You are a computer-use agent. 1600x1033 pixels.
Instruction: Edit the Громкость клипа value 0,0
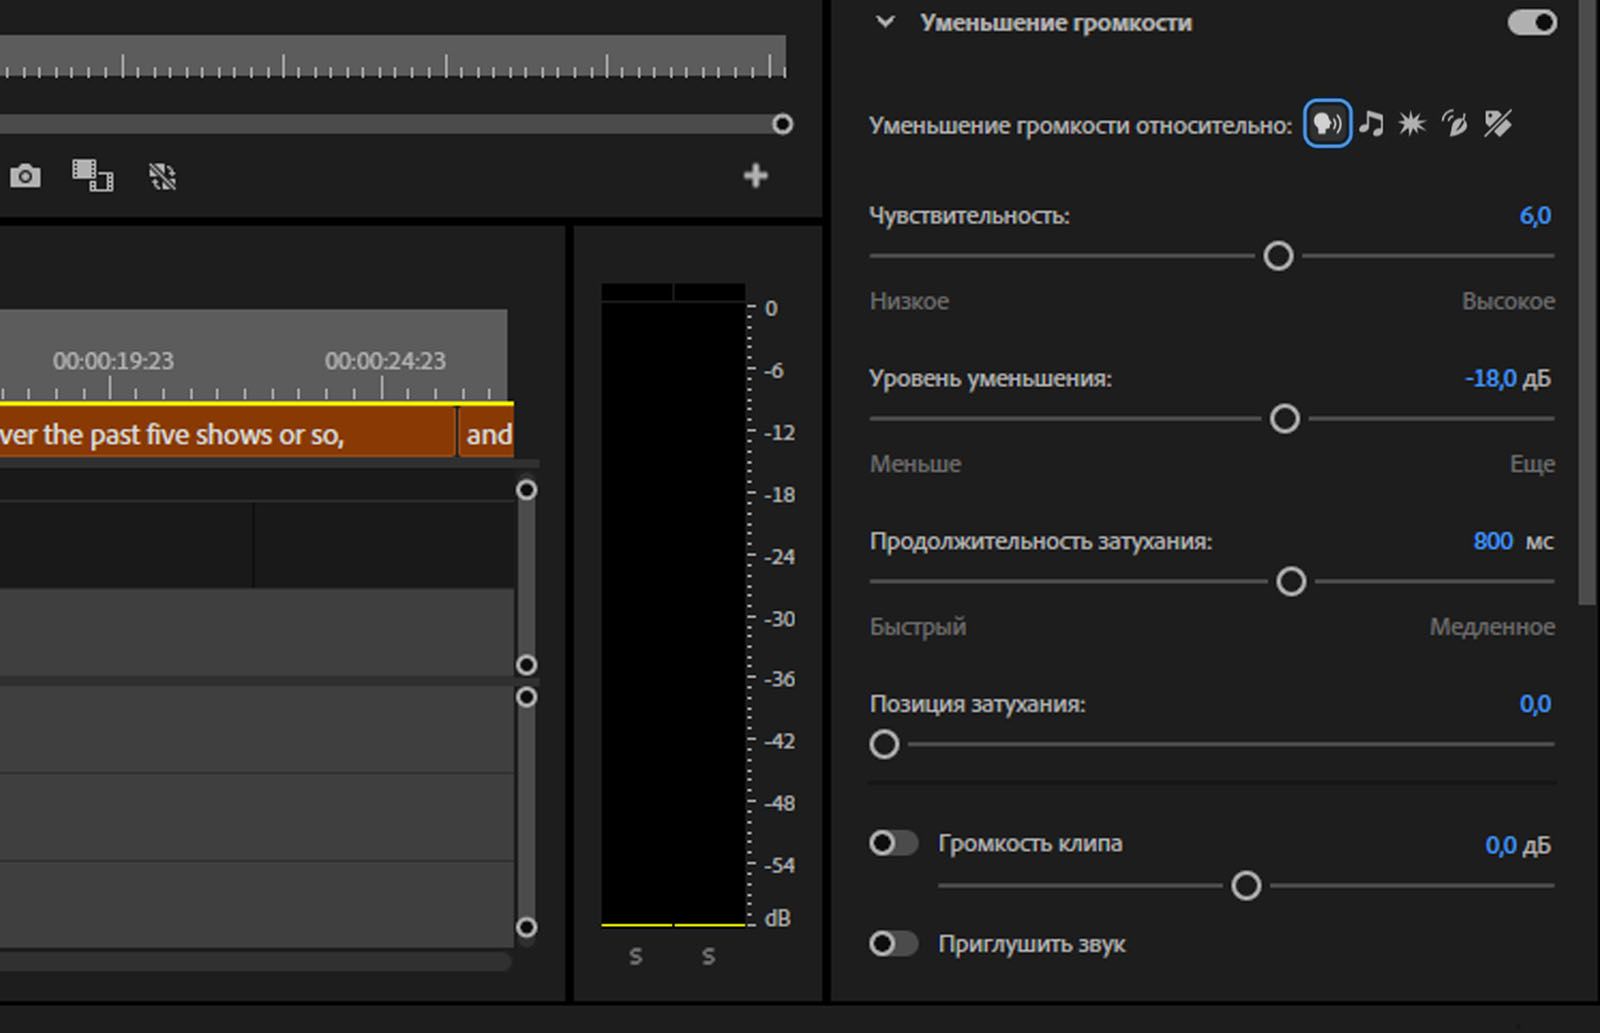coord(1501,846)
